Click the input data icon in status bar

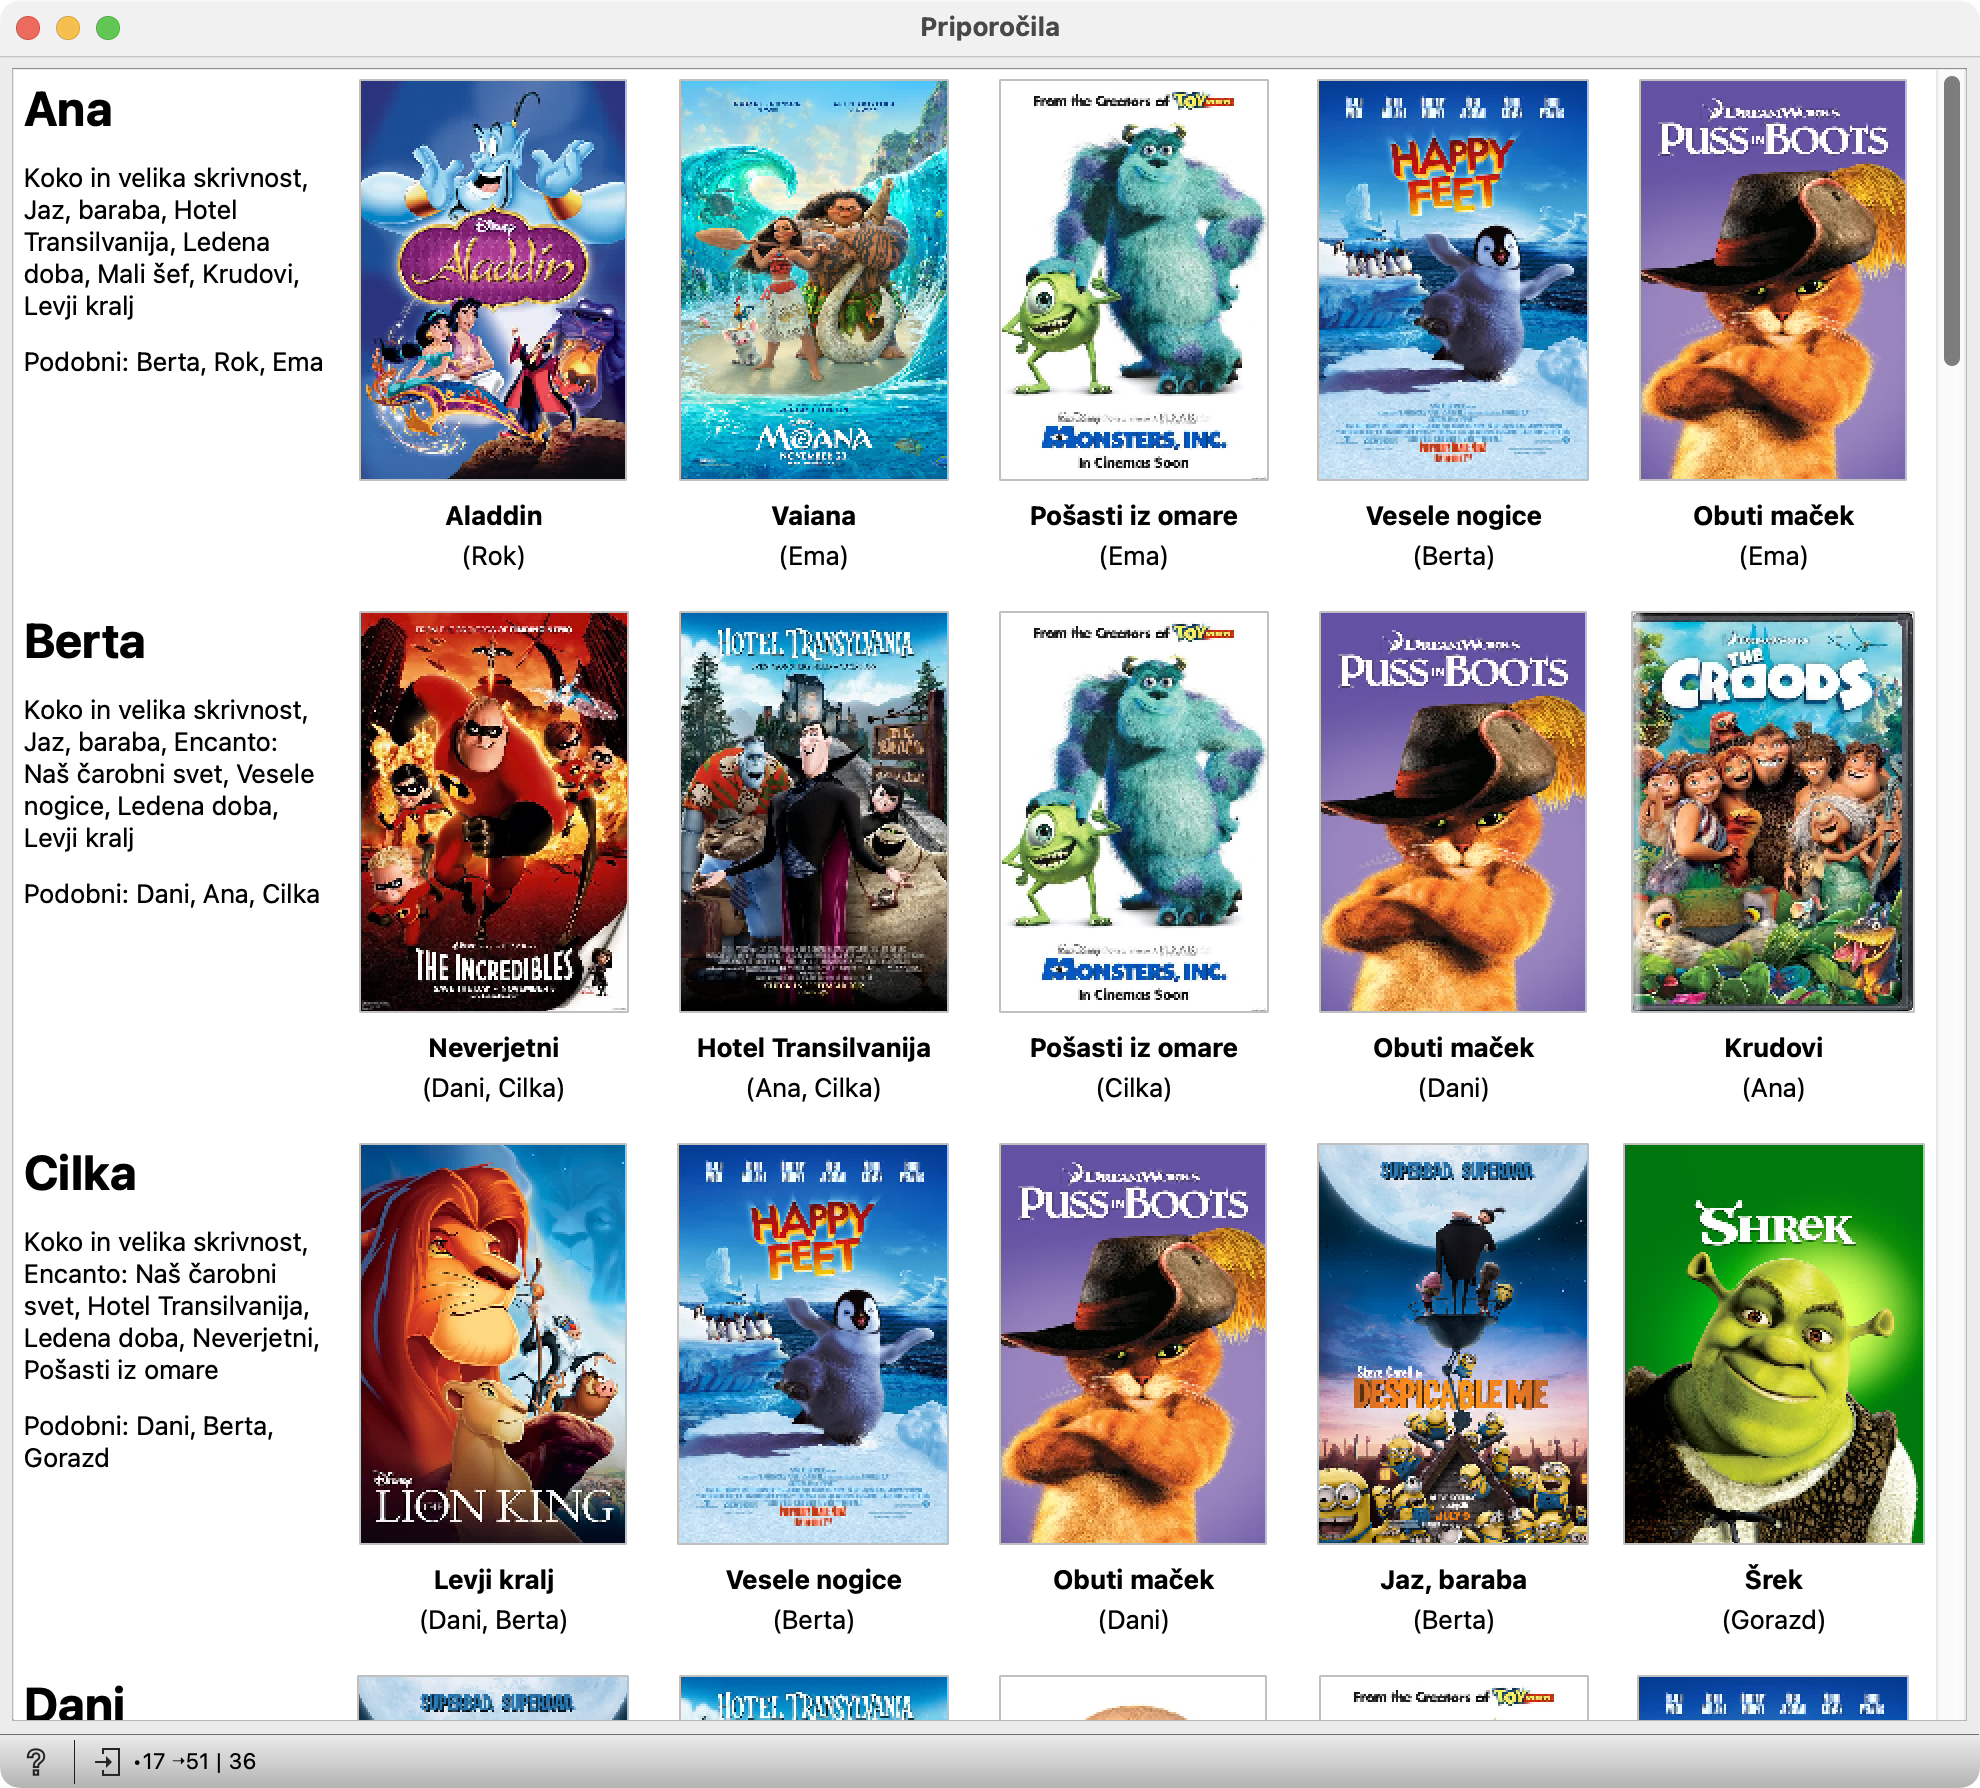coord(108,1761)
